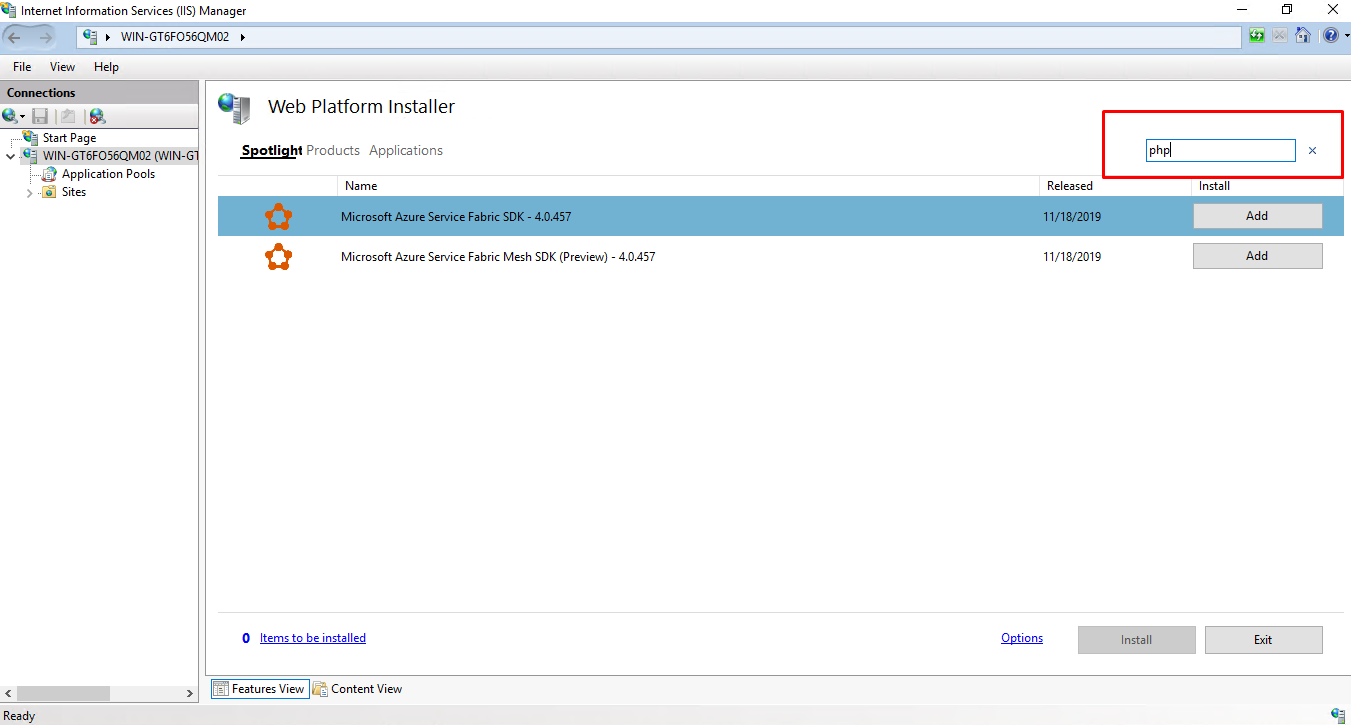Click the address bar path WIN-GT6FO56QM02
The width and height of the screenshot is (1351, 725).
click(x=175, y=37)
